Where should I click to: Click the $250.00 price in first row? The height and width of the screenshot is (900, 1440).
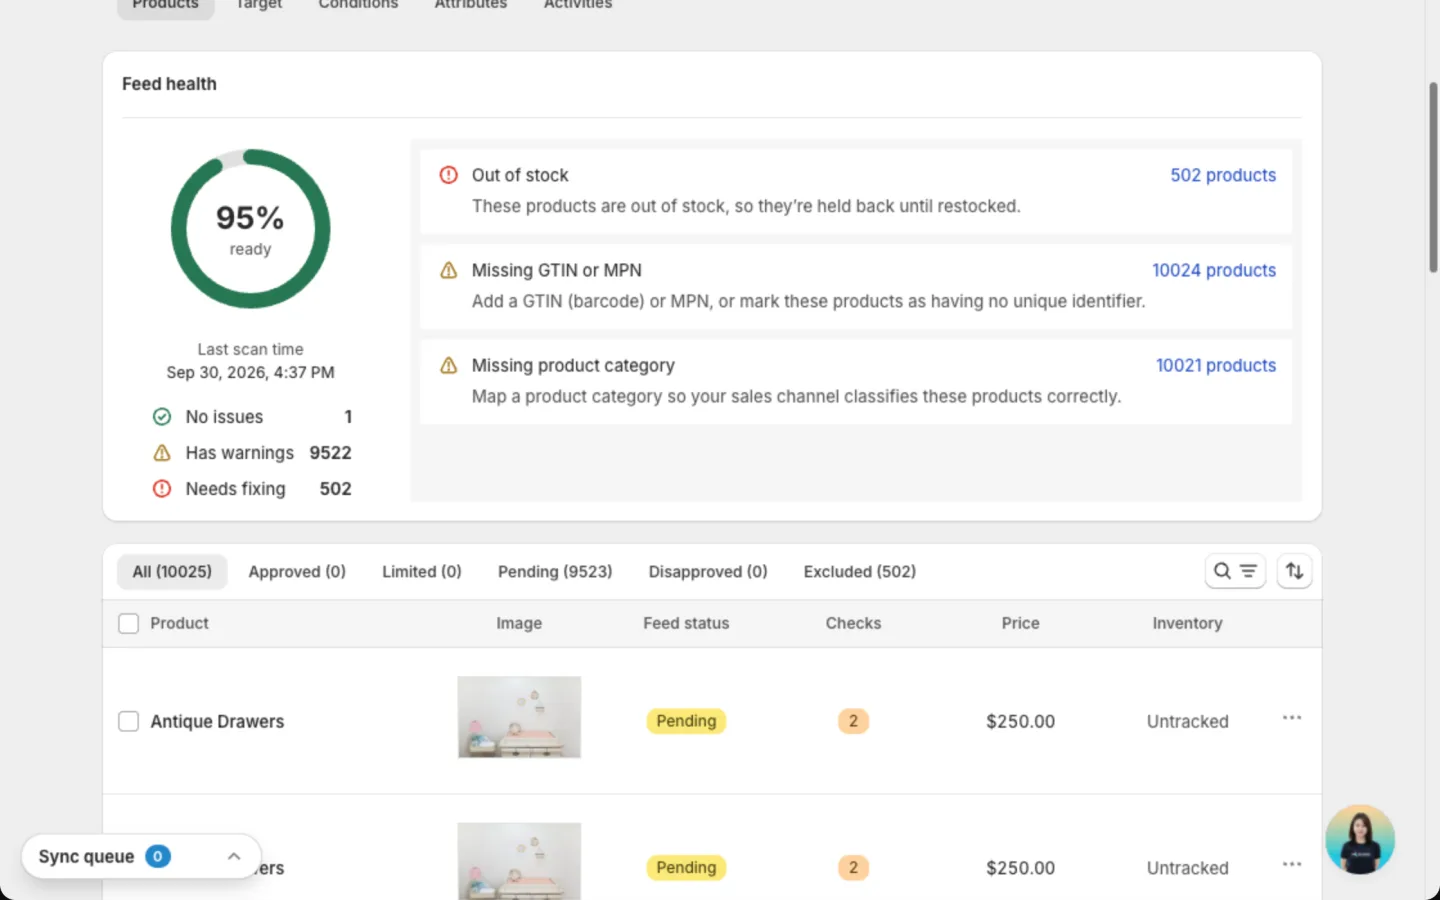pyautogui.click(x=1020, y=722)
